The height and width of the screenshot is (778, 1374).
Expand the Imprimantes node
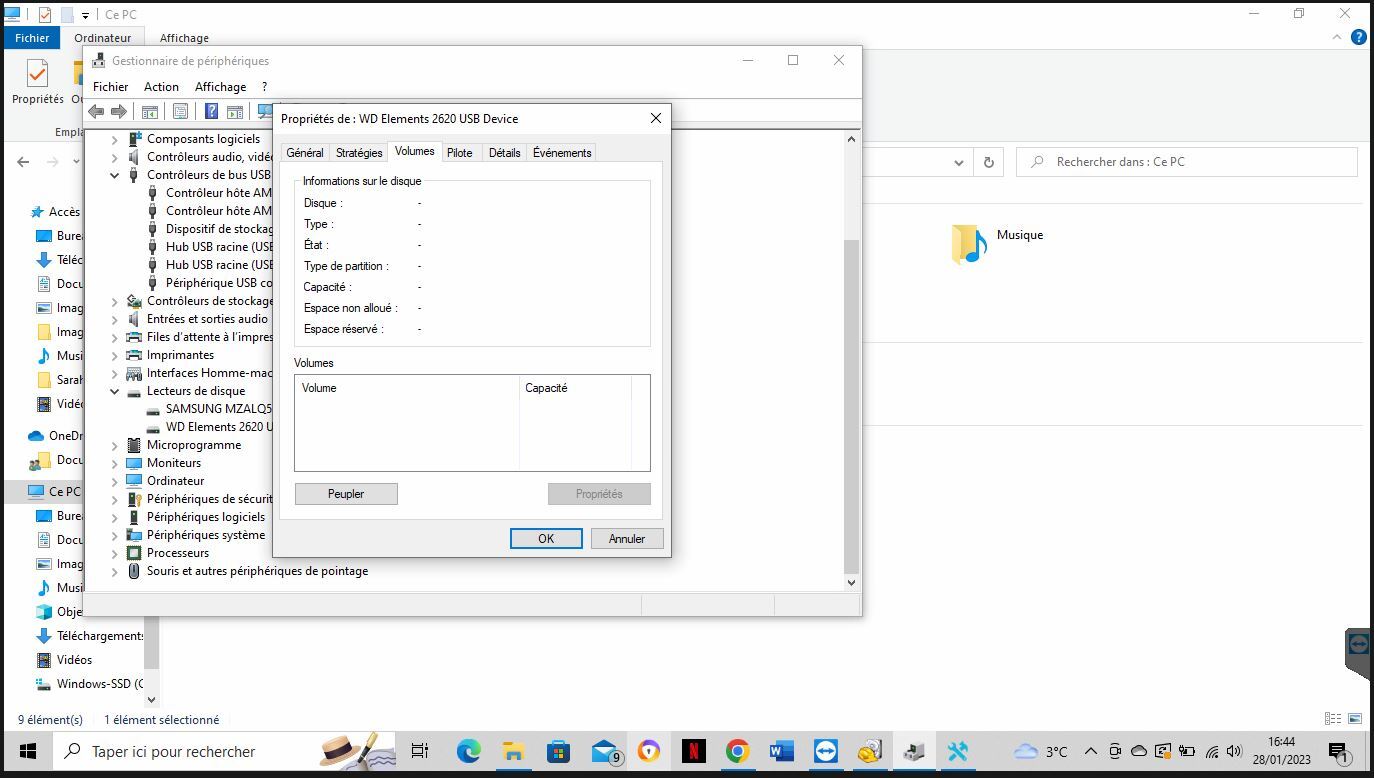pos(114,355)
